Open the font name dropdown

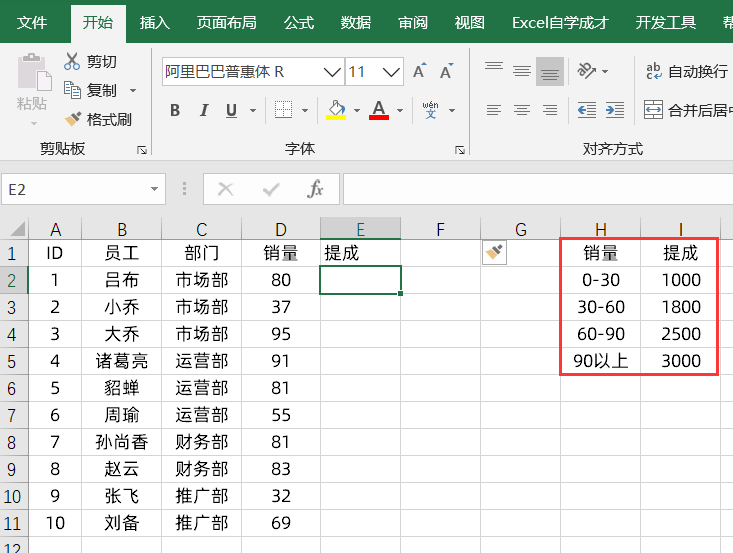click(332, 72)
